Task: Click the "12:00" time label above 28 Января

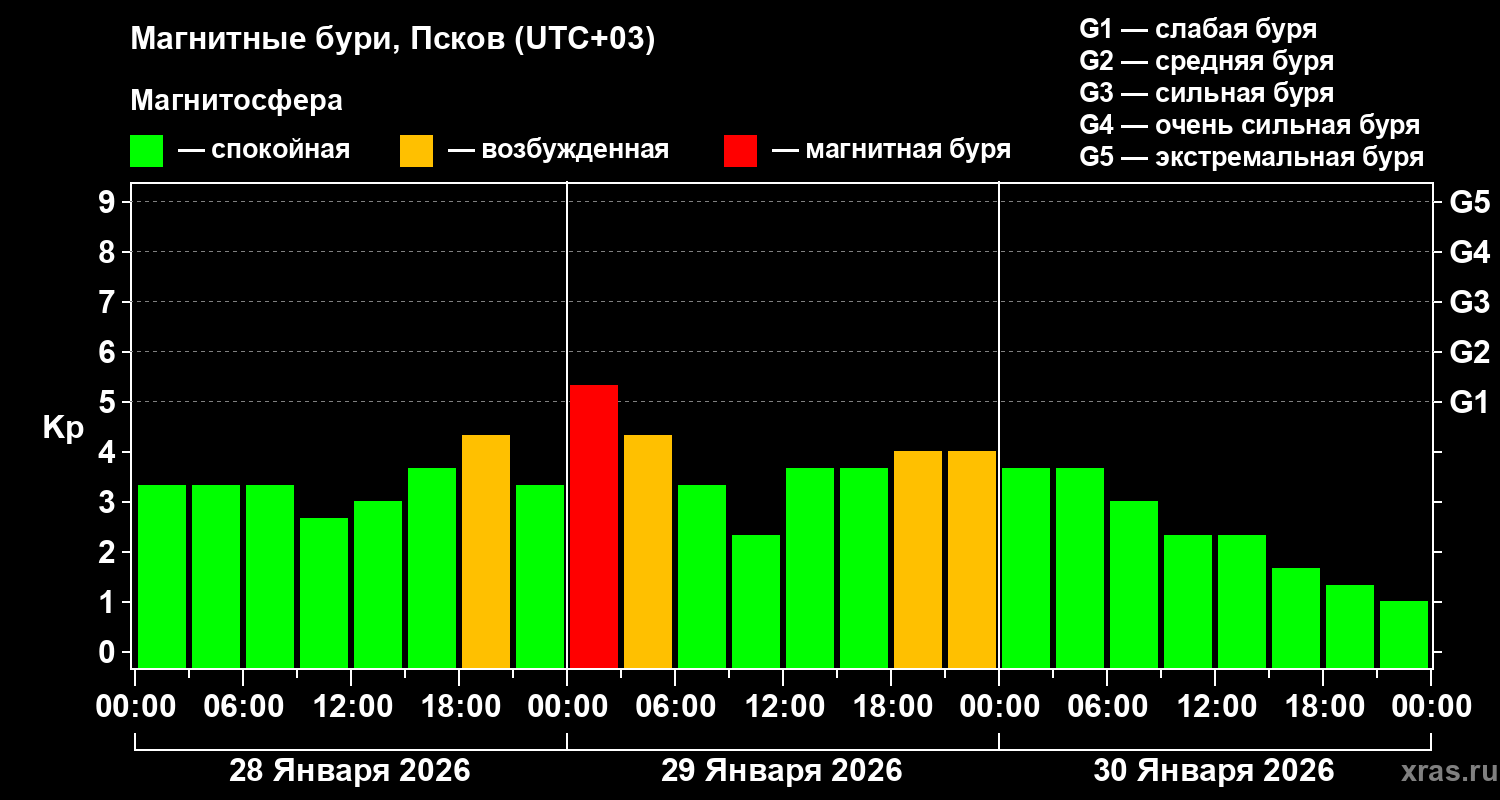Action: click(x=351, y=706)
